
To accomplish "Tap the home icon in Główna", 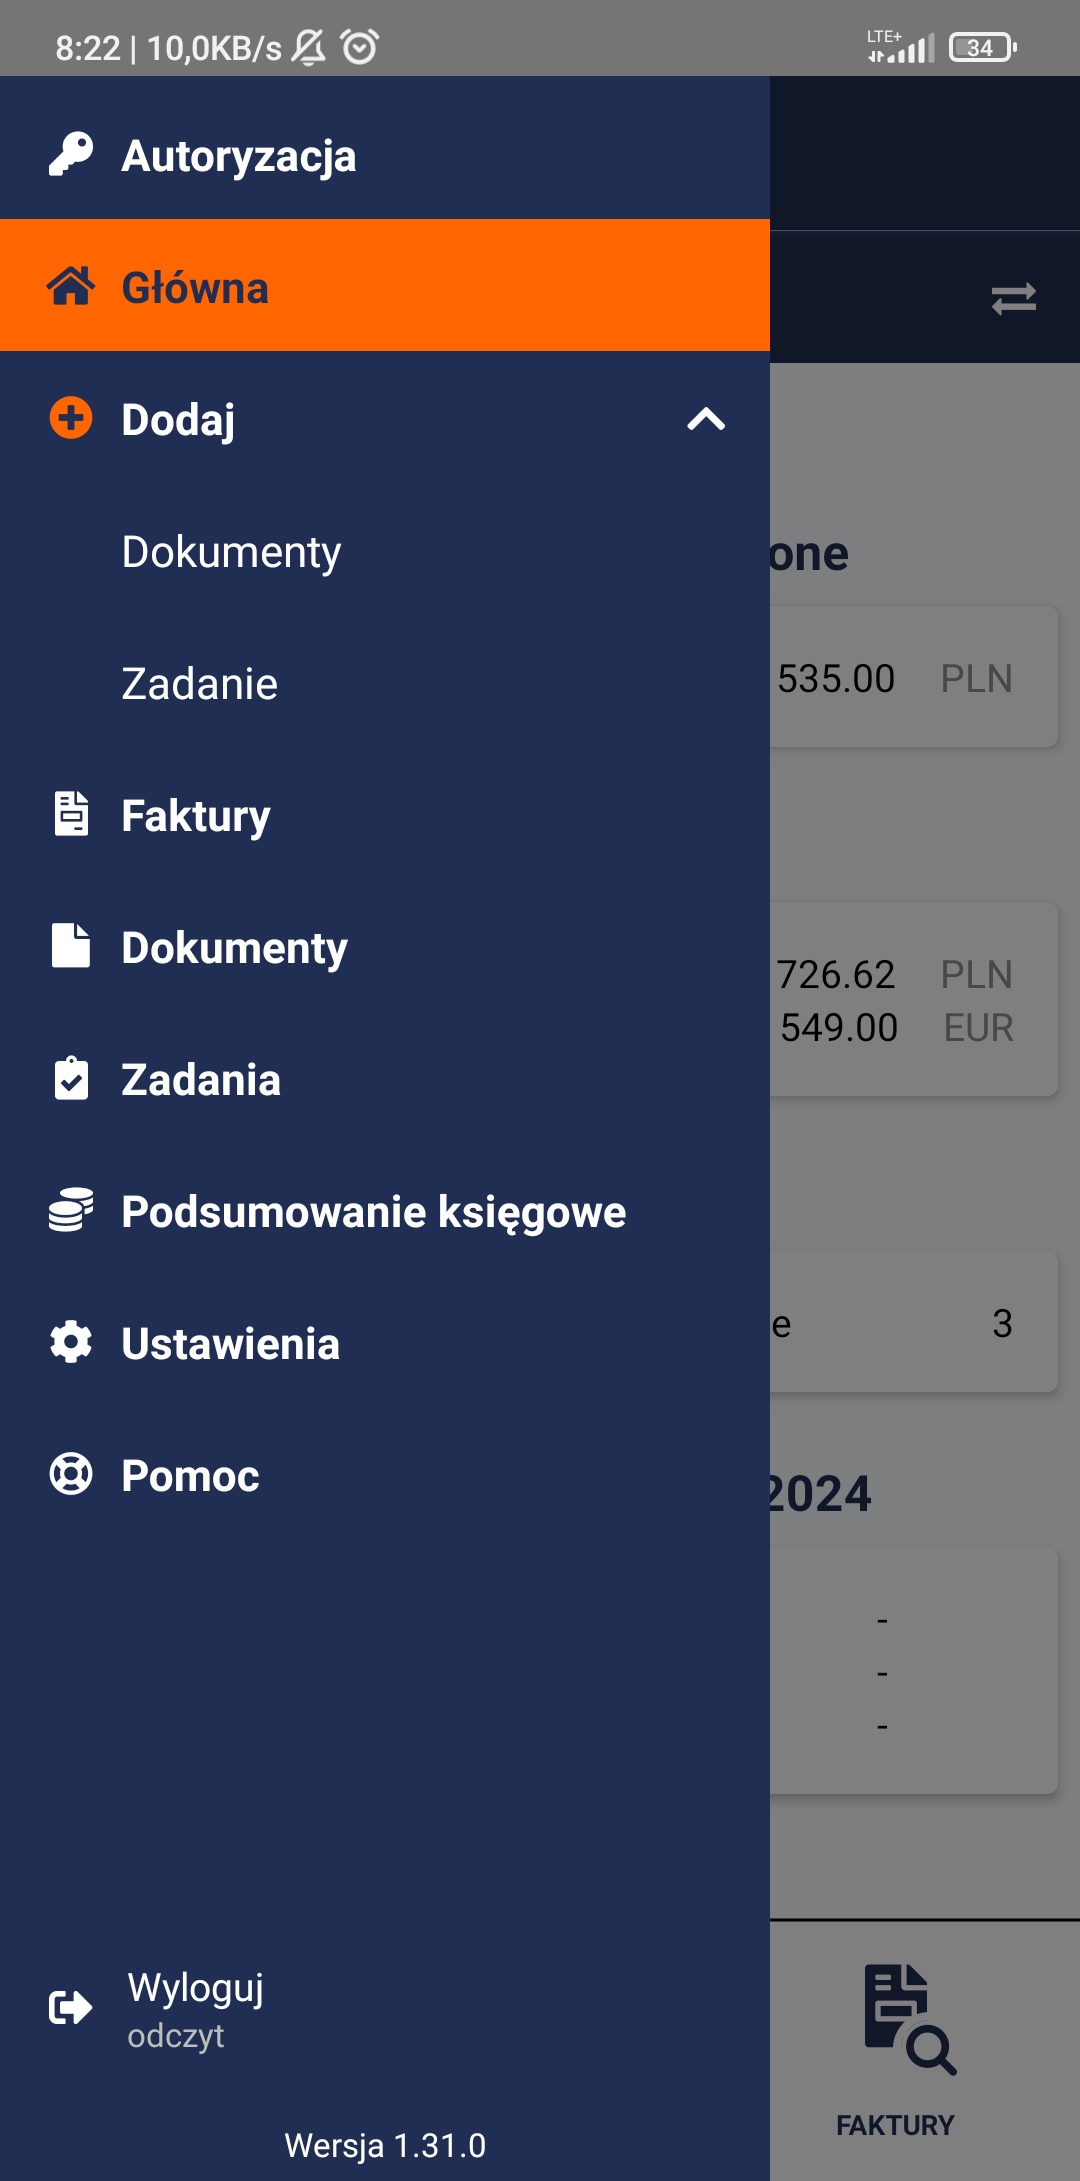I will (71, 286).
